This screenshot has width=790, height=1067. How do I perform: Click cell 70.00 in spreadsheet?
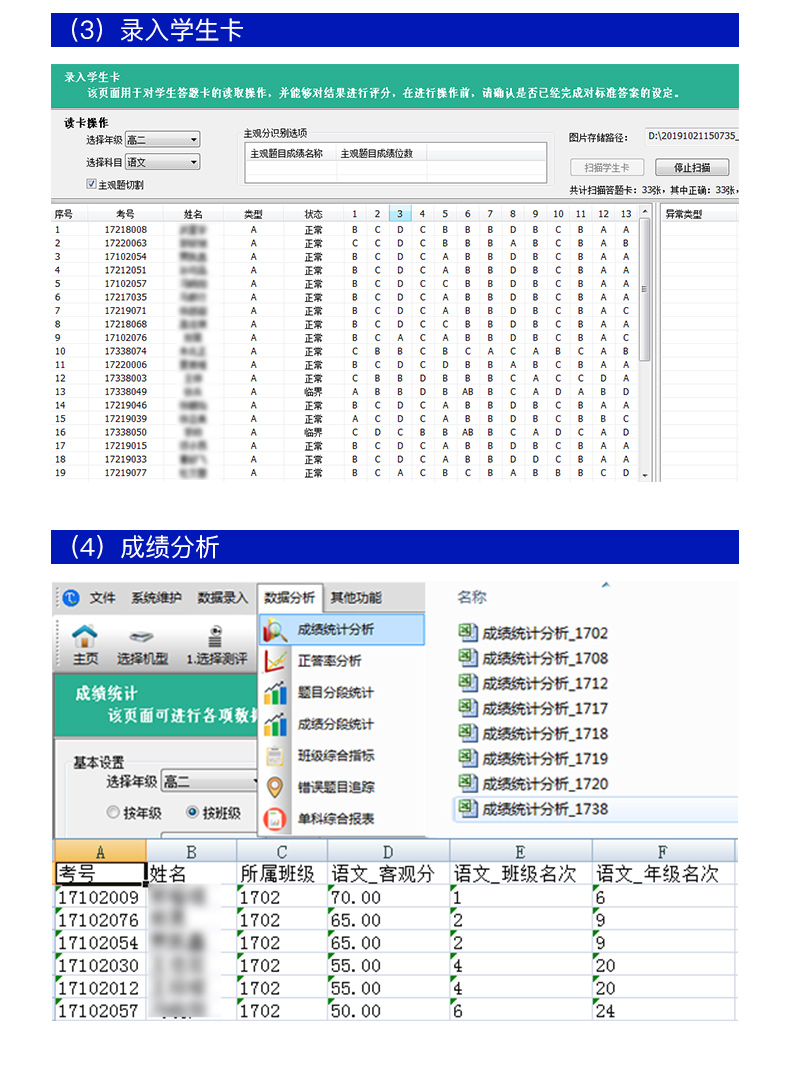[x=388, y=898]
